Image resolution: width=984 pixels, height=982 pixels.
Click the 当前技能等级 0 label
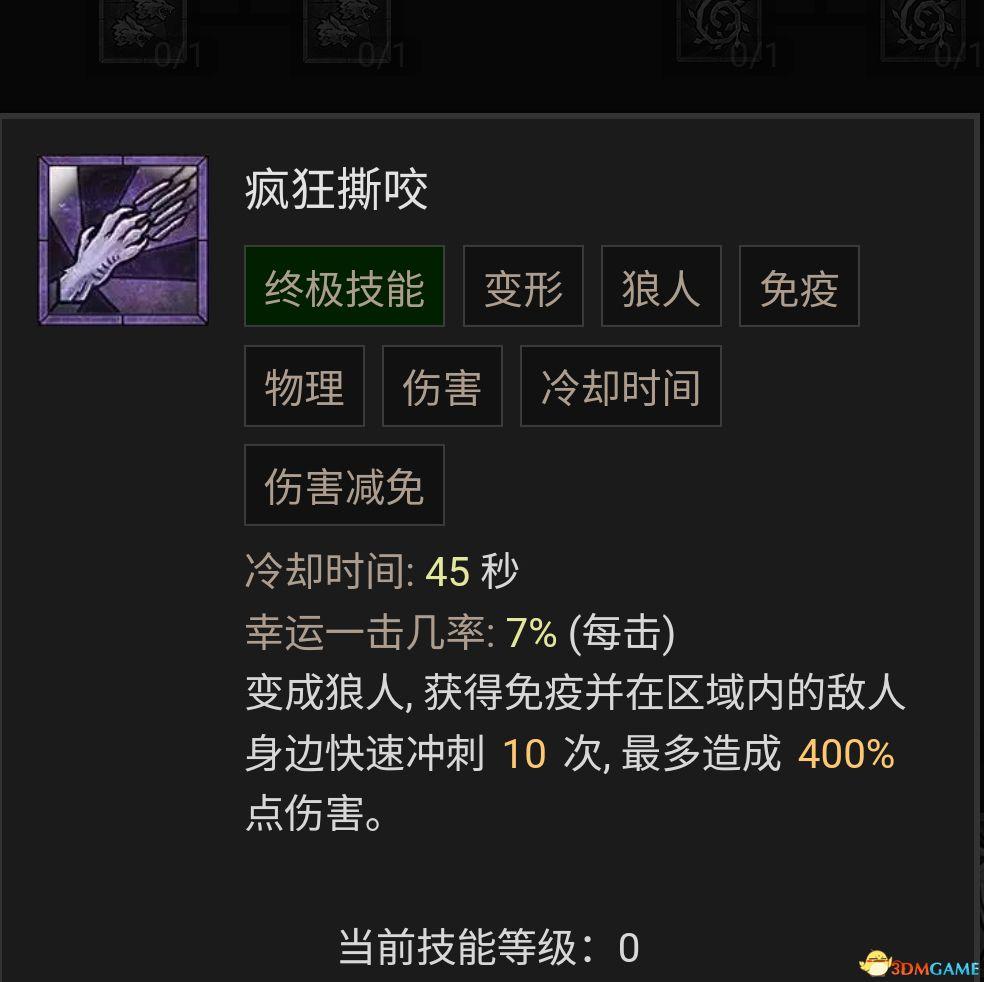(489, 947)
